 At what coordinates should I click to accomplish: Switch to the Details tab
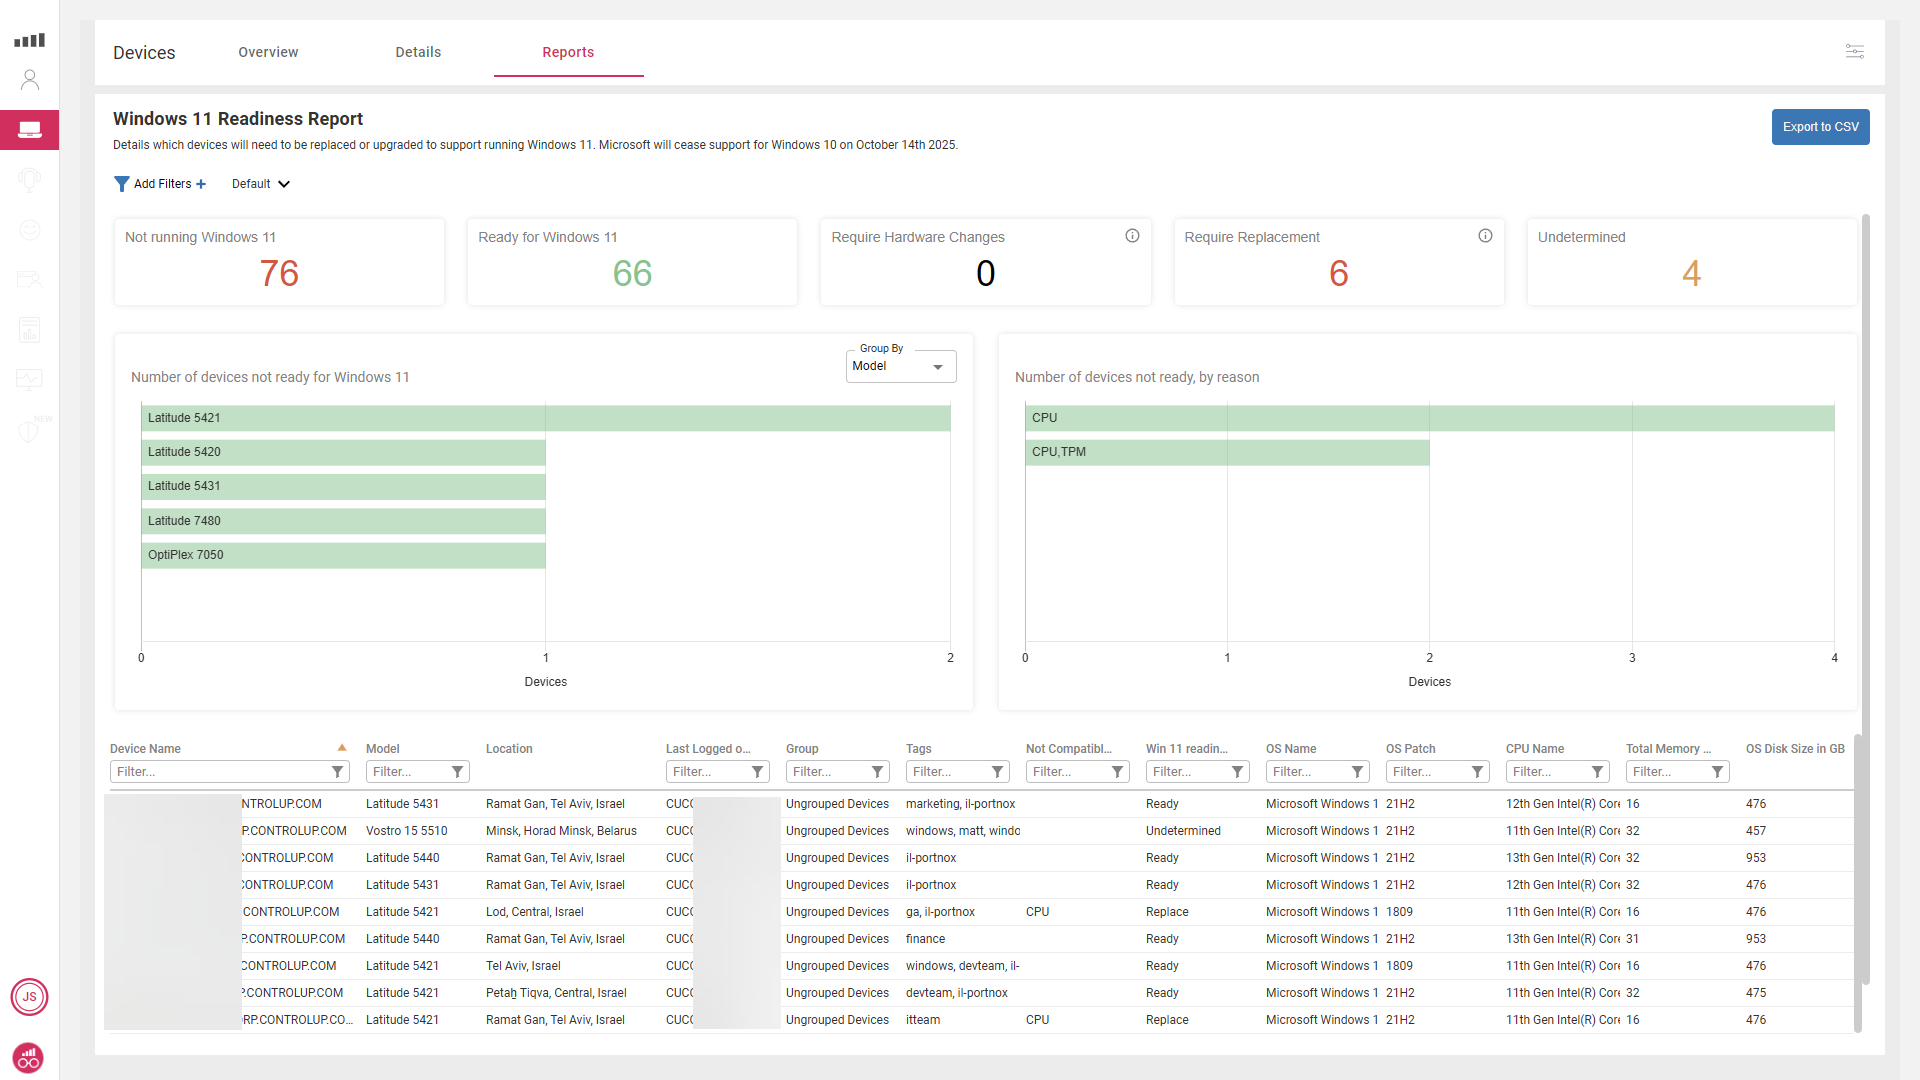click(418, 52)
